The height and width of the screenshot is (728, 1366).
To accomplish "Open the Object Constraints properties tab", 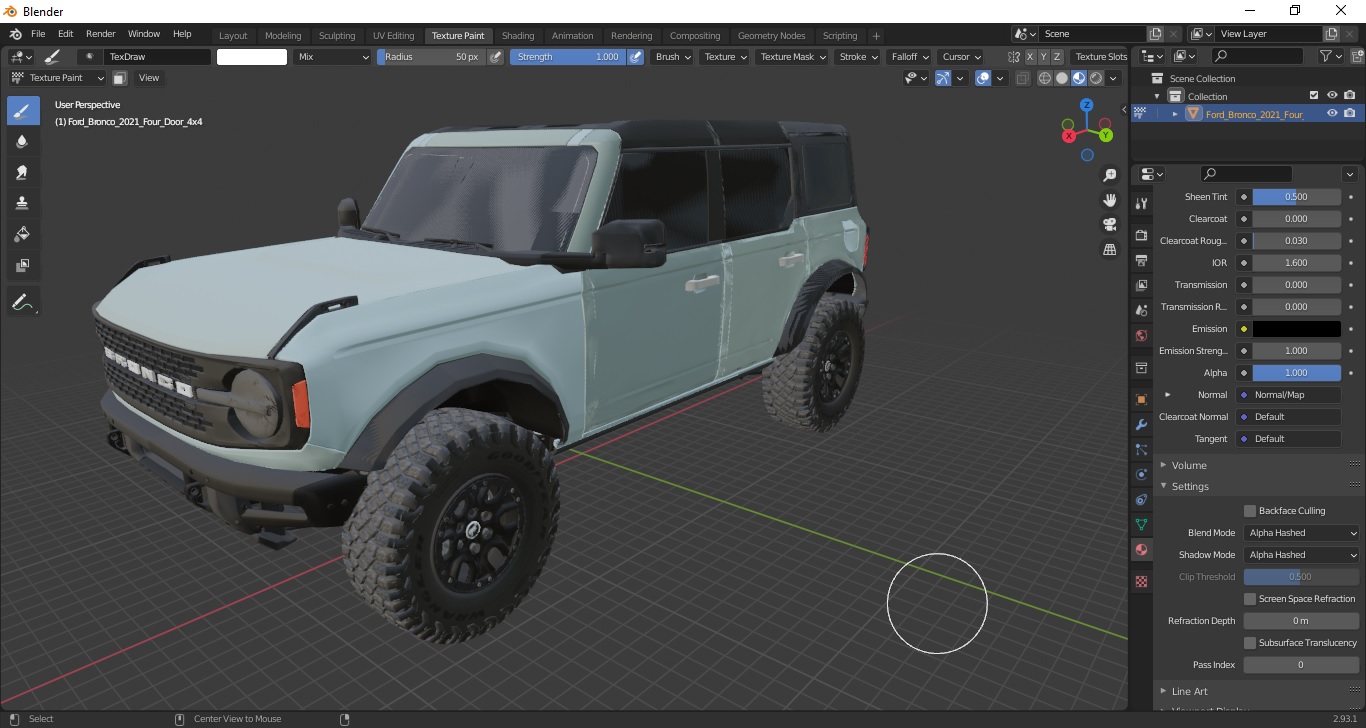I will [x=1141, y=499].
